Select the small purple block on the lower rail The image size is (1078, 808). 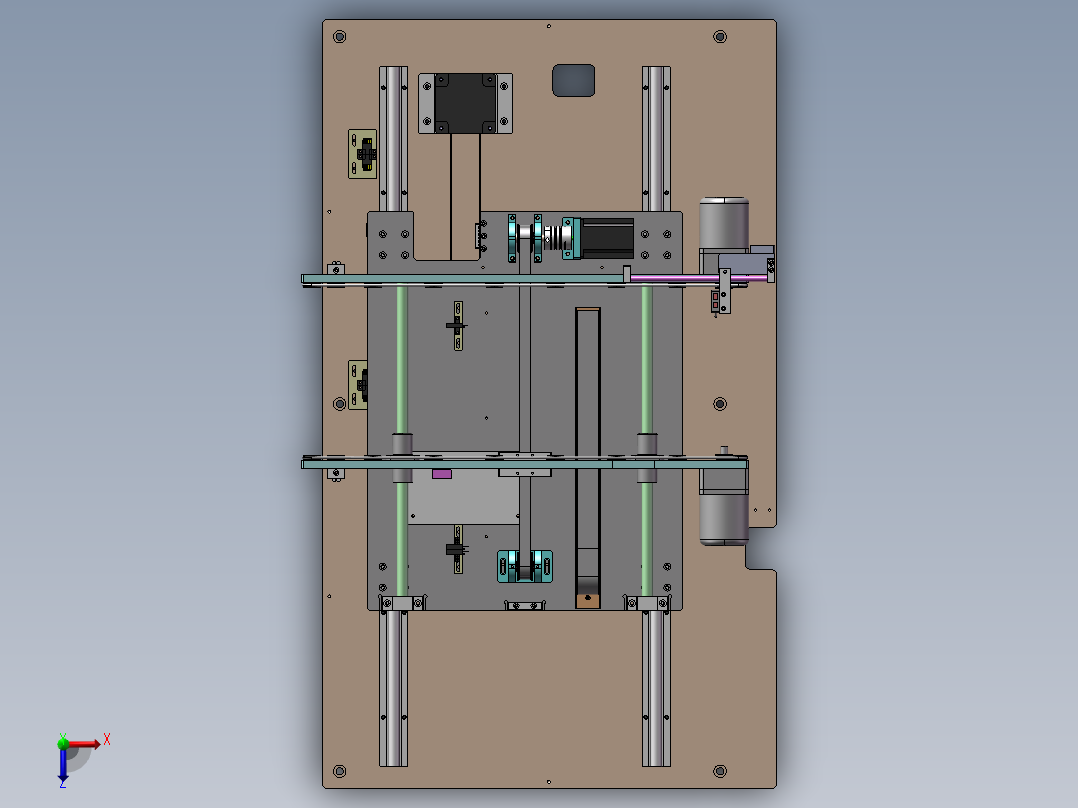(441, 473)
